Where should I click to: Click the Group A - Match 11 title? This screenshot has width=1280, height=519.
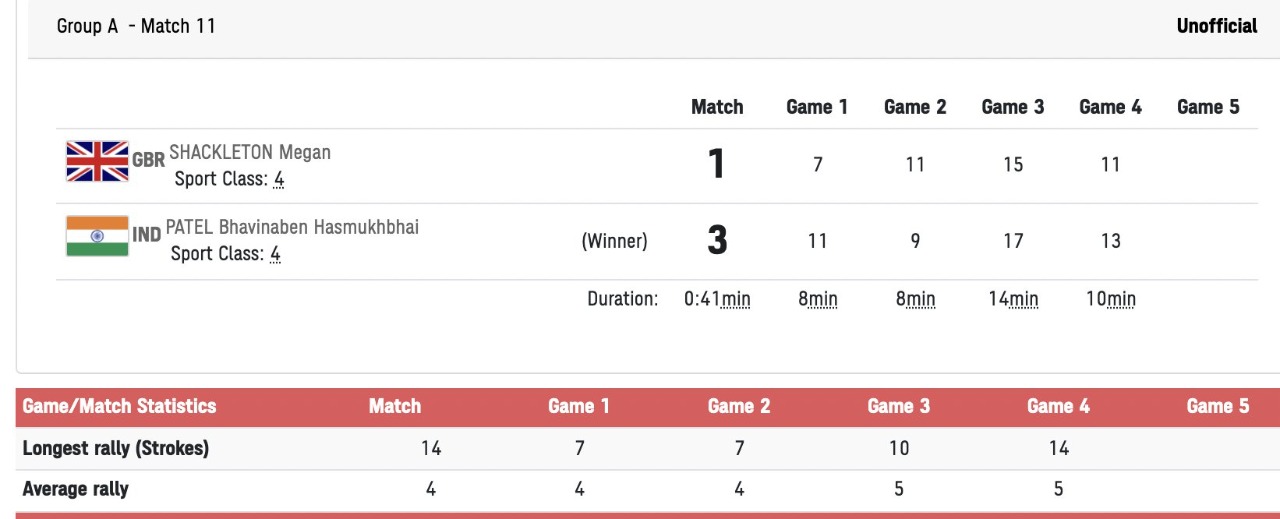[x=136, y=26]
